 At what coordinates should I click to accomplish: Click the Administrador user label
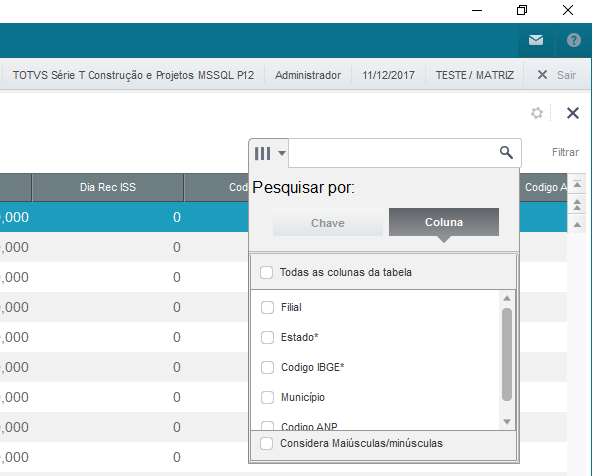coord(308,75)
